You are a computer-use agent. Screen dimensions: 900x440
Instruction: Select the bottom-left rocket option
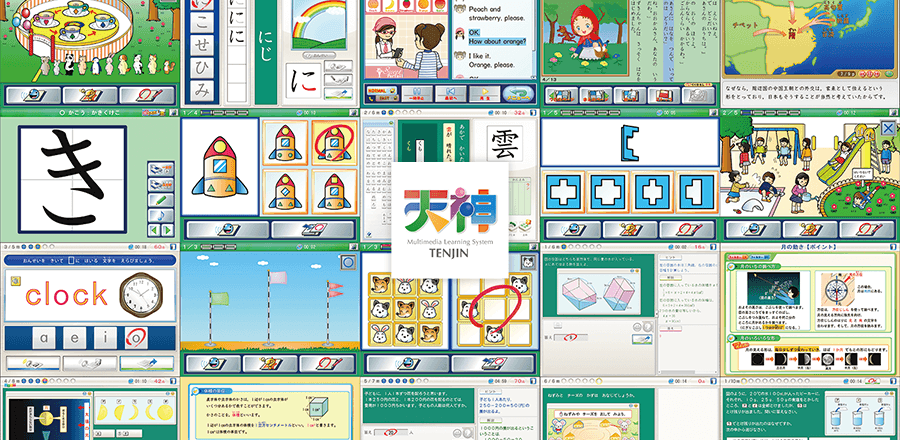(285, 192)
